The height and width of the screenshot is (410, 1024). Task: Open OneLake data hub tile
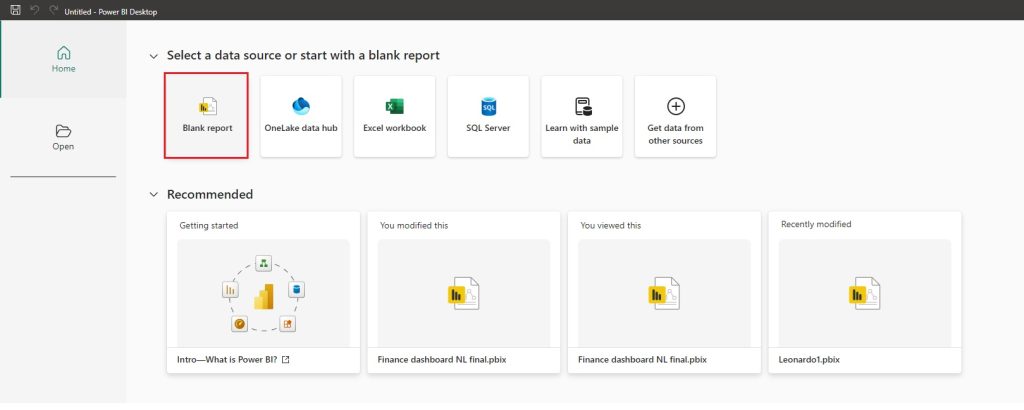(x=301, y=116)
